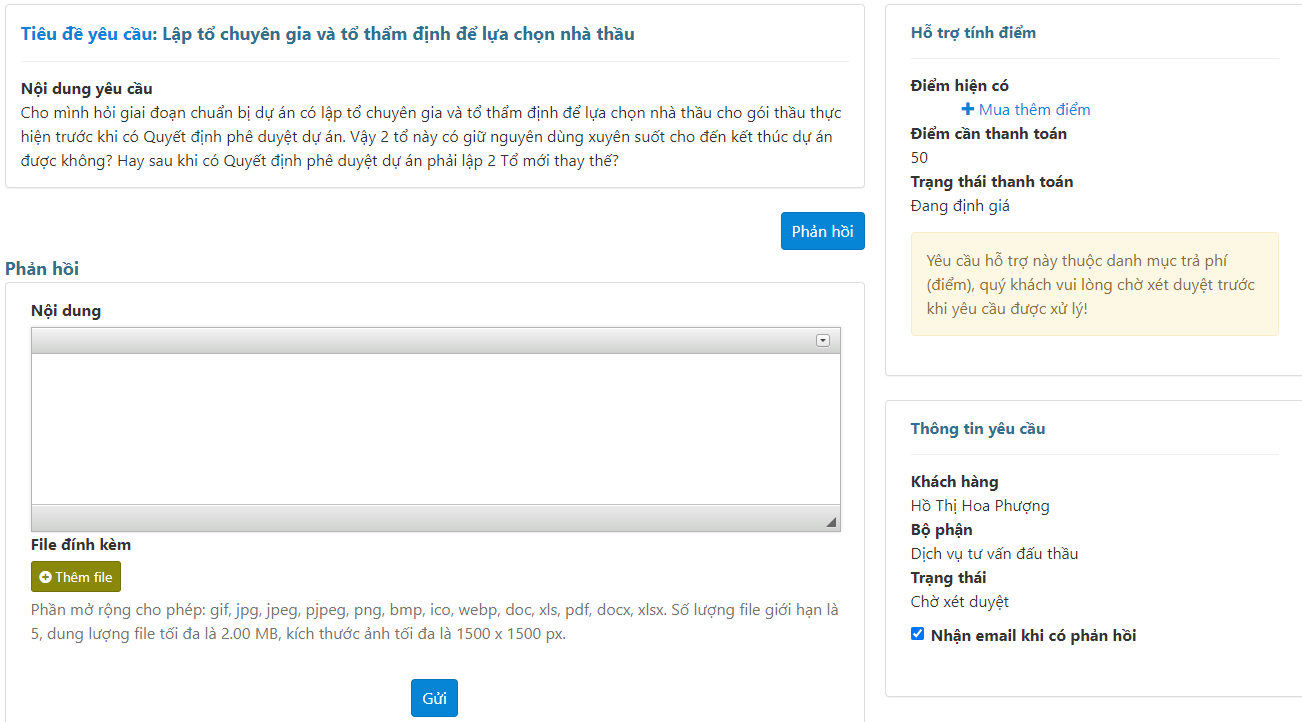Viewport: 1302px width, 722px height.
Task: Open the Mua thêm điểm link
Action: (x=1034, y=110)
